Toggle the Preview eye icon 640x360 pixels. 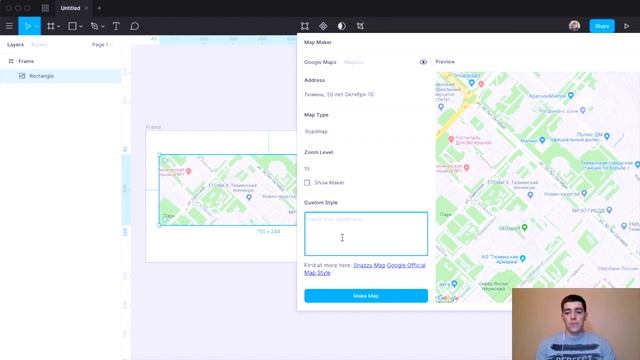423,62
